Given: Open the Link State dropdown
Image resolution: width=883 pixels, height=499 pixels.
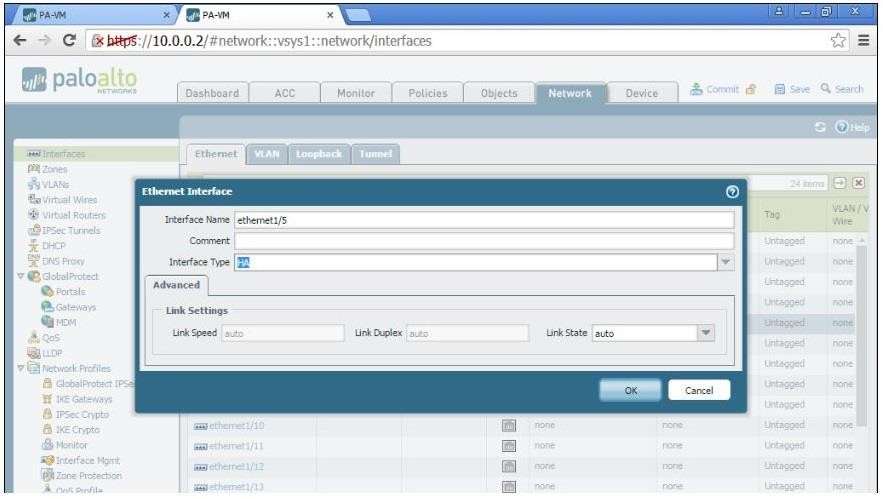Looking at the screenshot, I should [707, 333].
